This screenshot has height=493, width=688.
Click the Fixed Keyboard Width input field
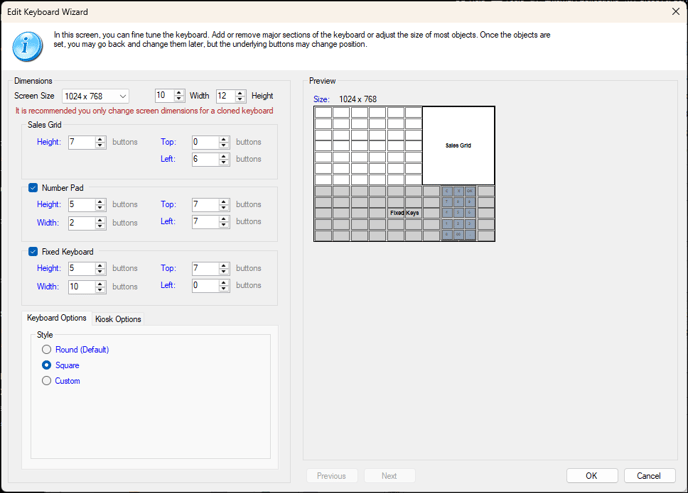click(81, 287)
